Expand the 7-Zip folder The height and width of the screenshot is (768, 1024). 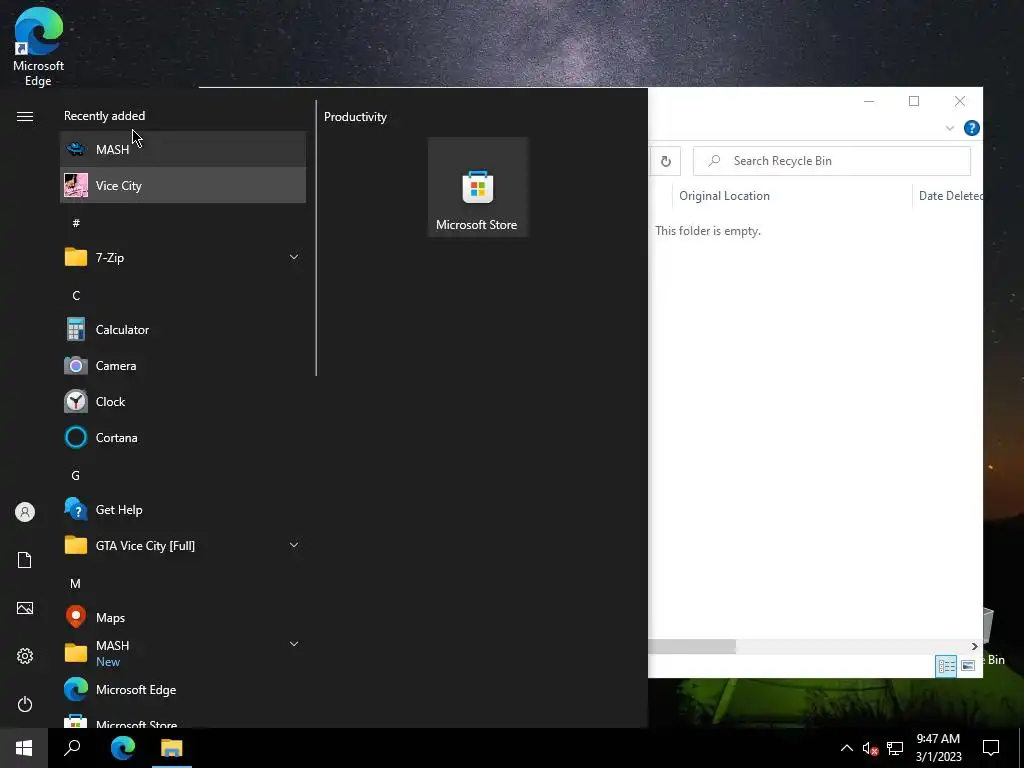(294, 257)
